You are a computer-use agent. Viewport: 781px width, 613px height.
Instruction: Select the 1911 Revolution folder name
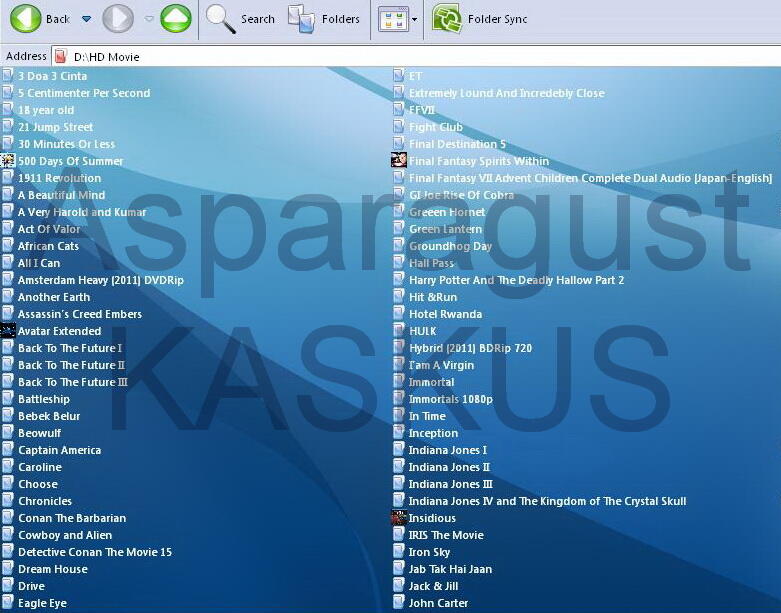click(59, 178)
